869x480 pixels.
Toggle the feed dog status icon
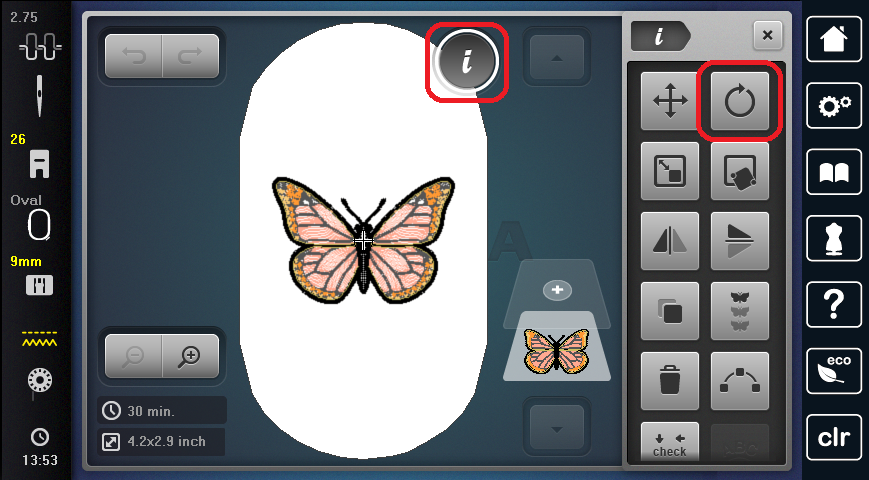(39, 285)
